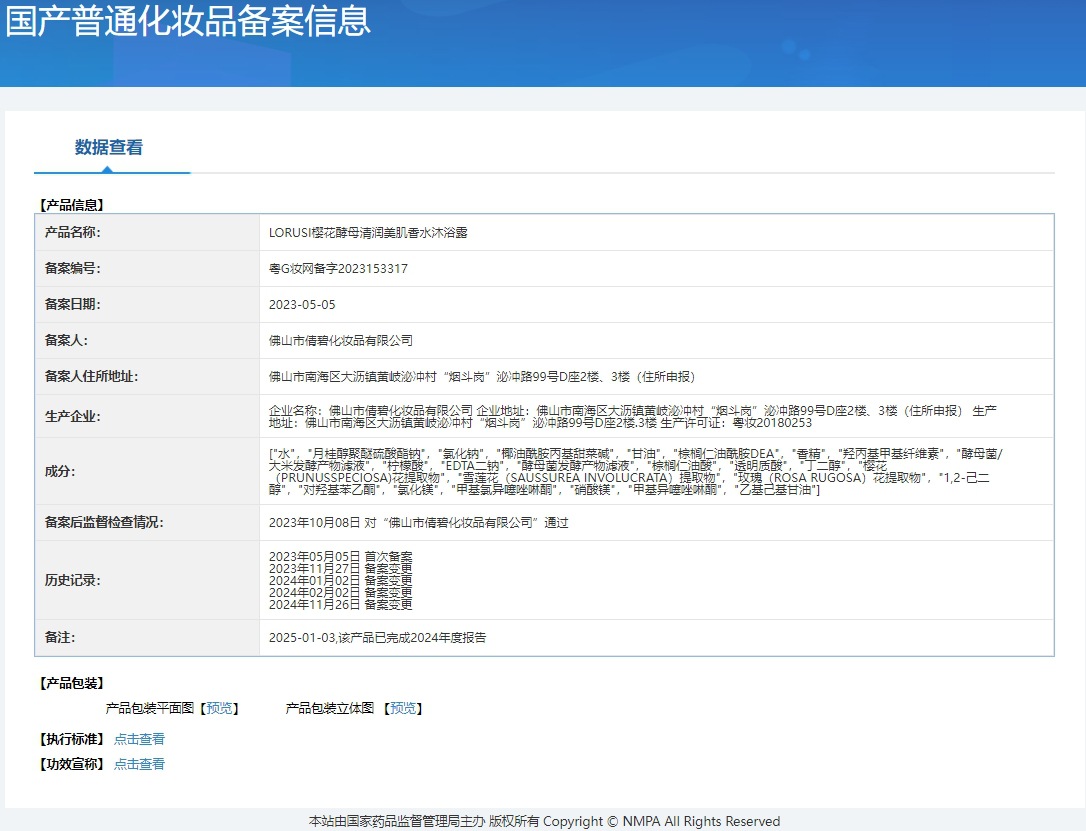Preview the 产品包装平面图 image

pyautogui.click(x=220, y=708)
